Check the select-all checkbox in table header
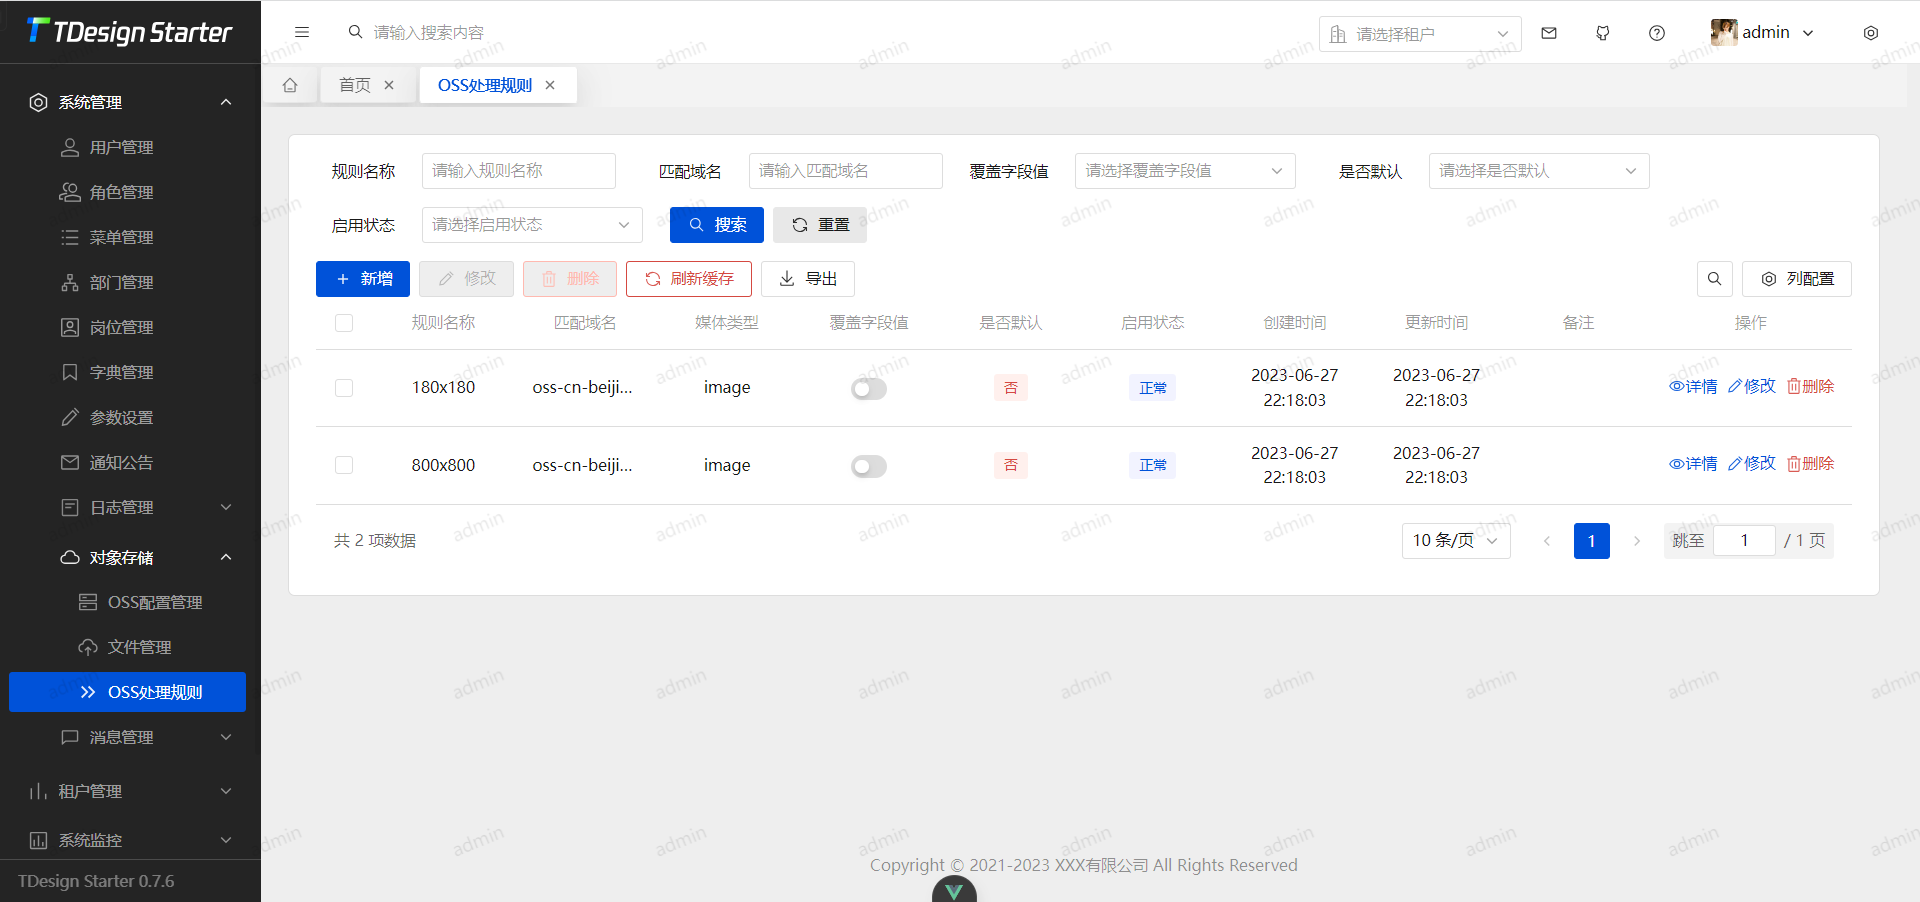Screen dimensions: 1920x902 click(x=344, y=322)
